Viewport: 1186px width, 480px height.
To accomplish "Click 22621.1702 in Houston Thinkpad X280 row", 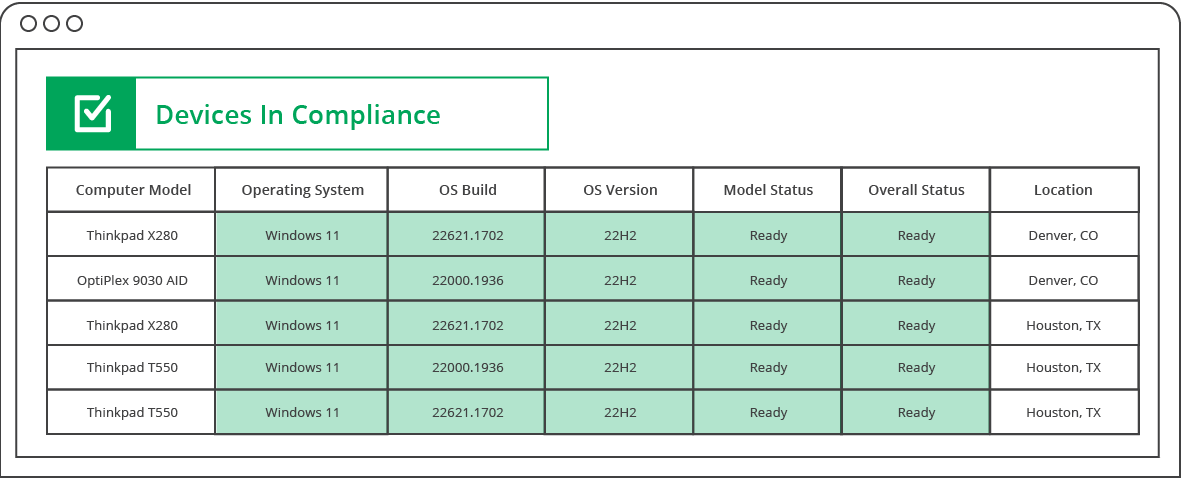I will tap(467, 325).
